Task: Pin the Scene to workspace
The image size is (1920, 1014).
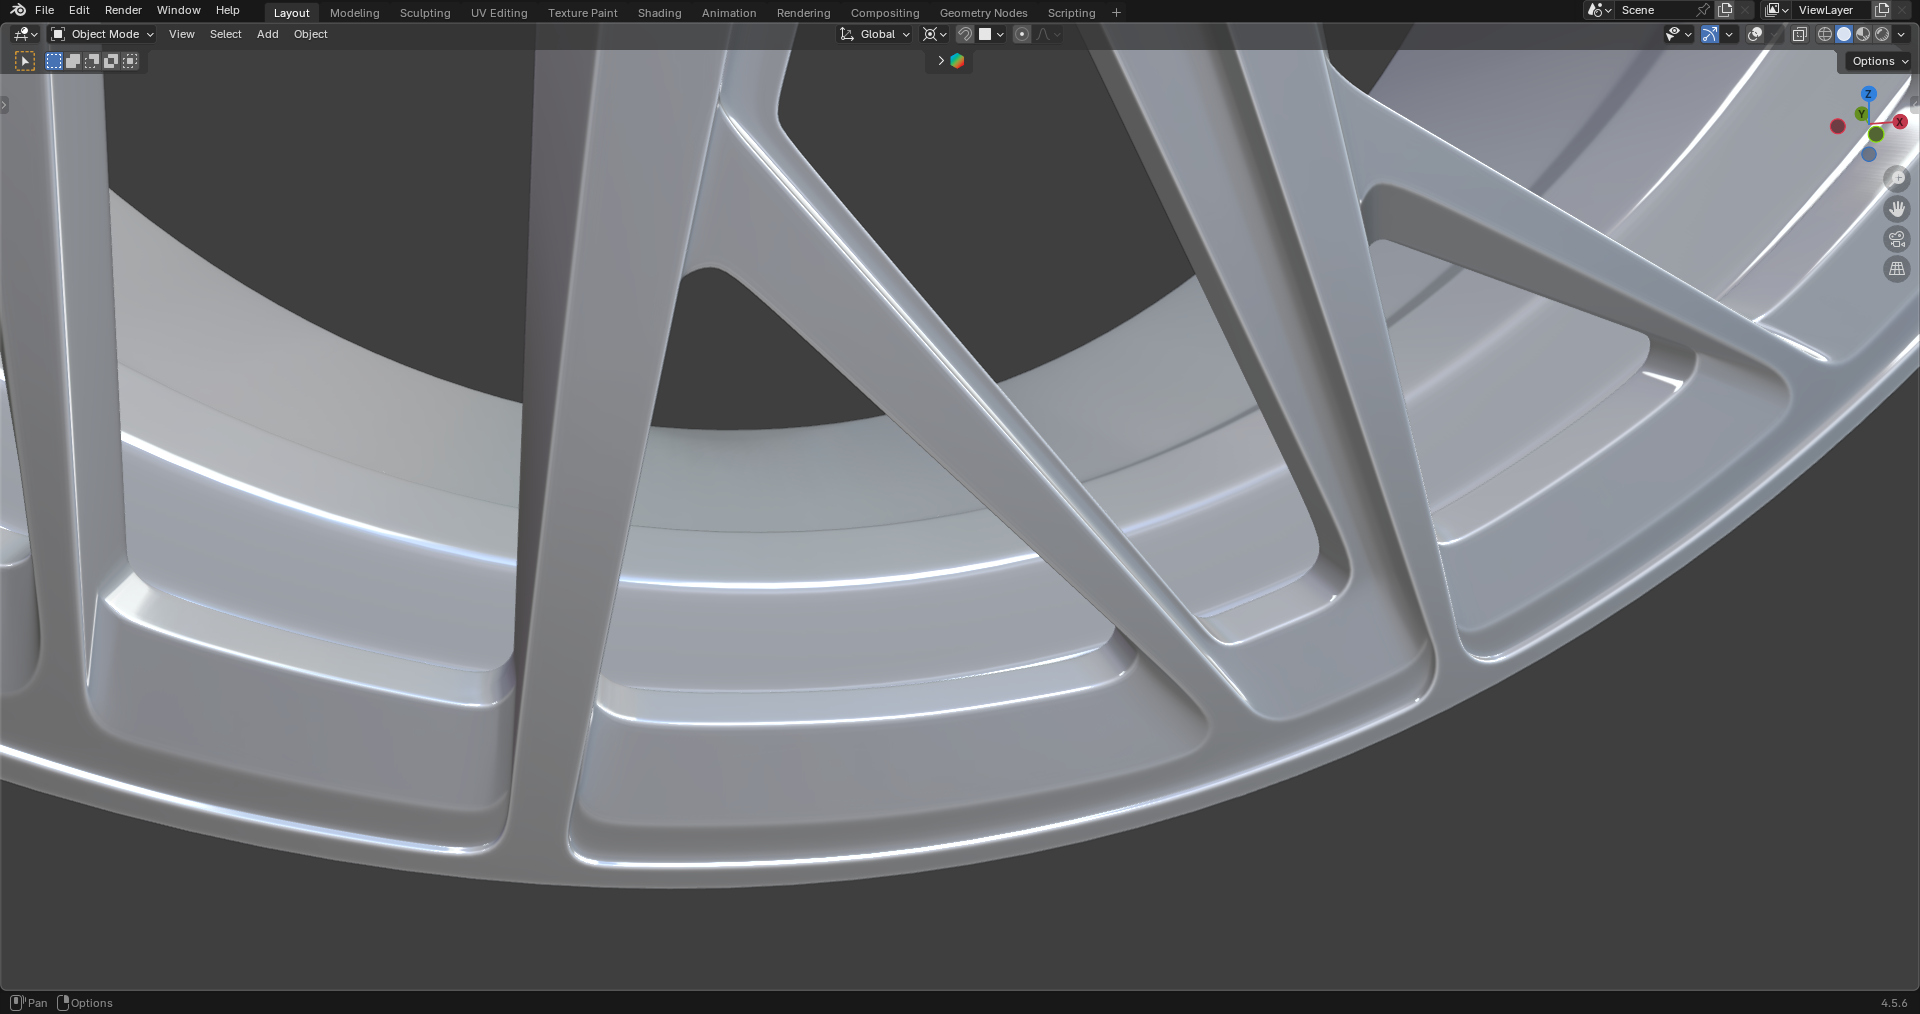Action: point(1703,10)
